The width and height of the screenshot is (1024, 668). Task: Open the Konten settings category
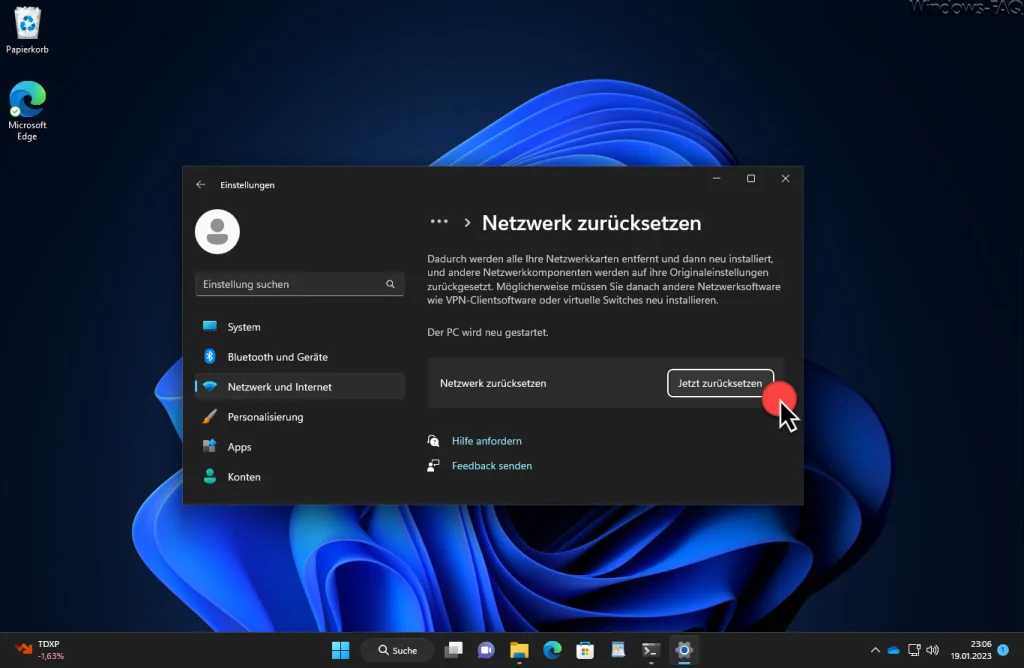[x=300, y=477]
